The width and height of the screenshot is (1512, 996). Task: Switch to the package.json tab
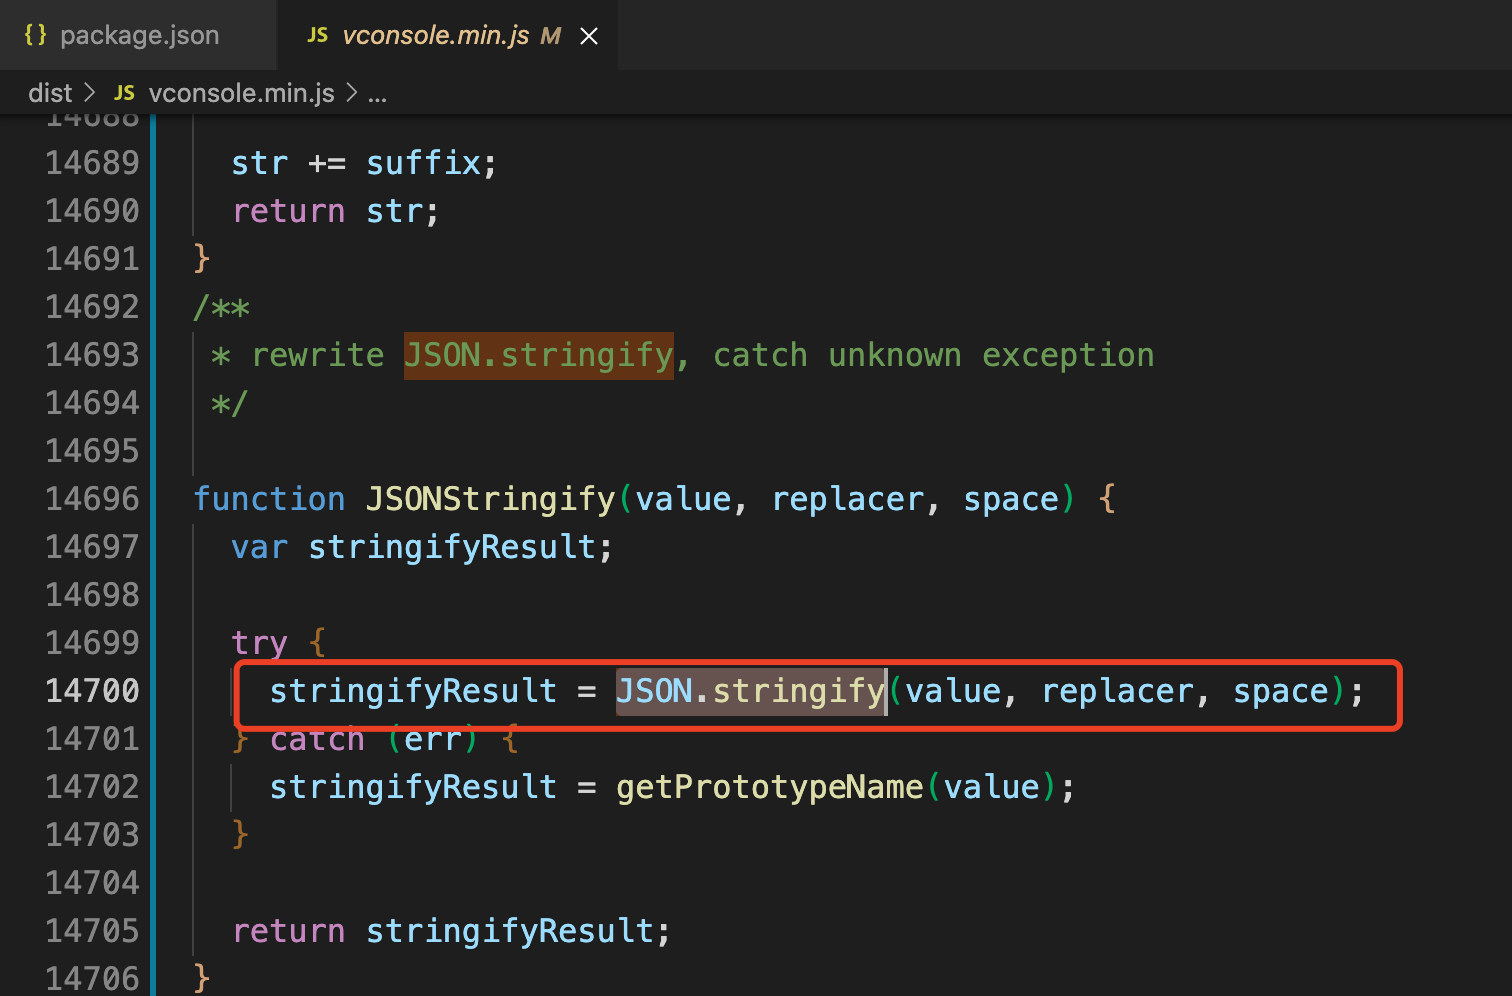tap(138, 35)
